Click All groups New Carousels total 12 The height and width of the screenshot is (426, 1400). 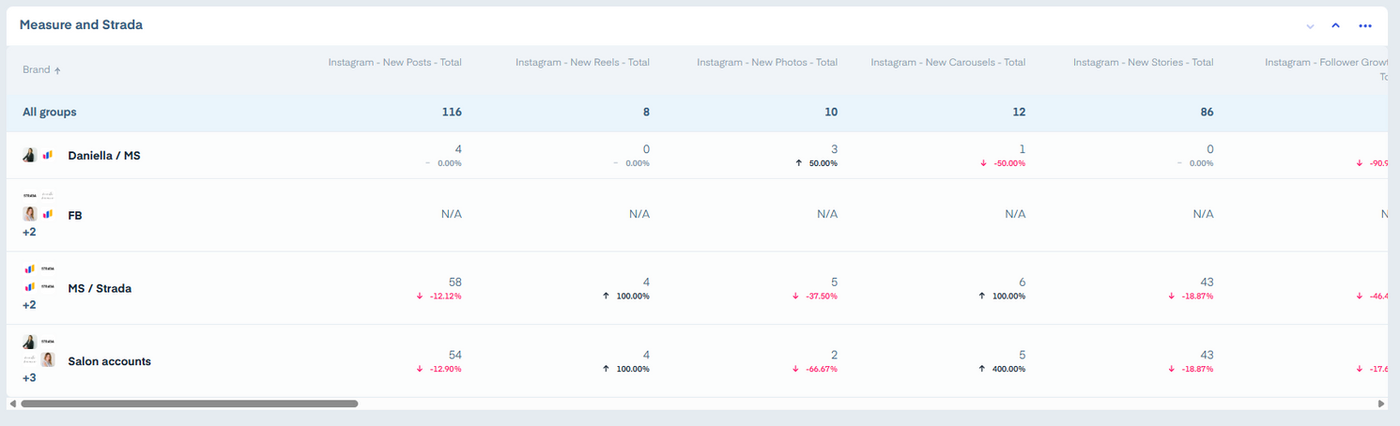coord(1018,112)
